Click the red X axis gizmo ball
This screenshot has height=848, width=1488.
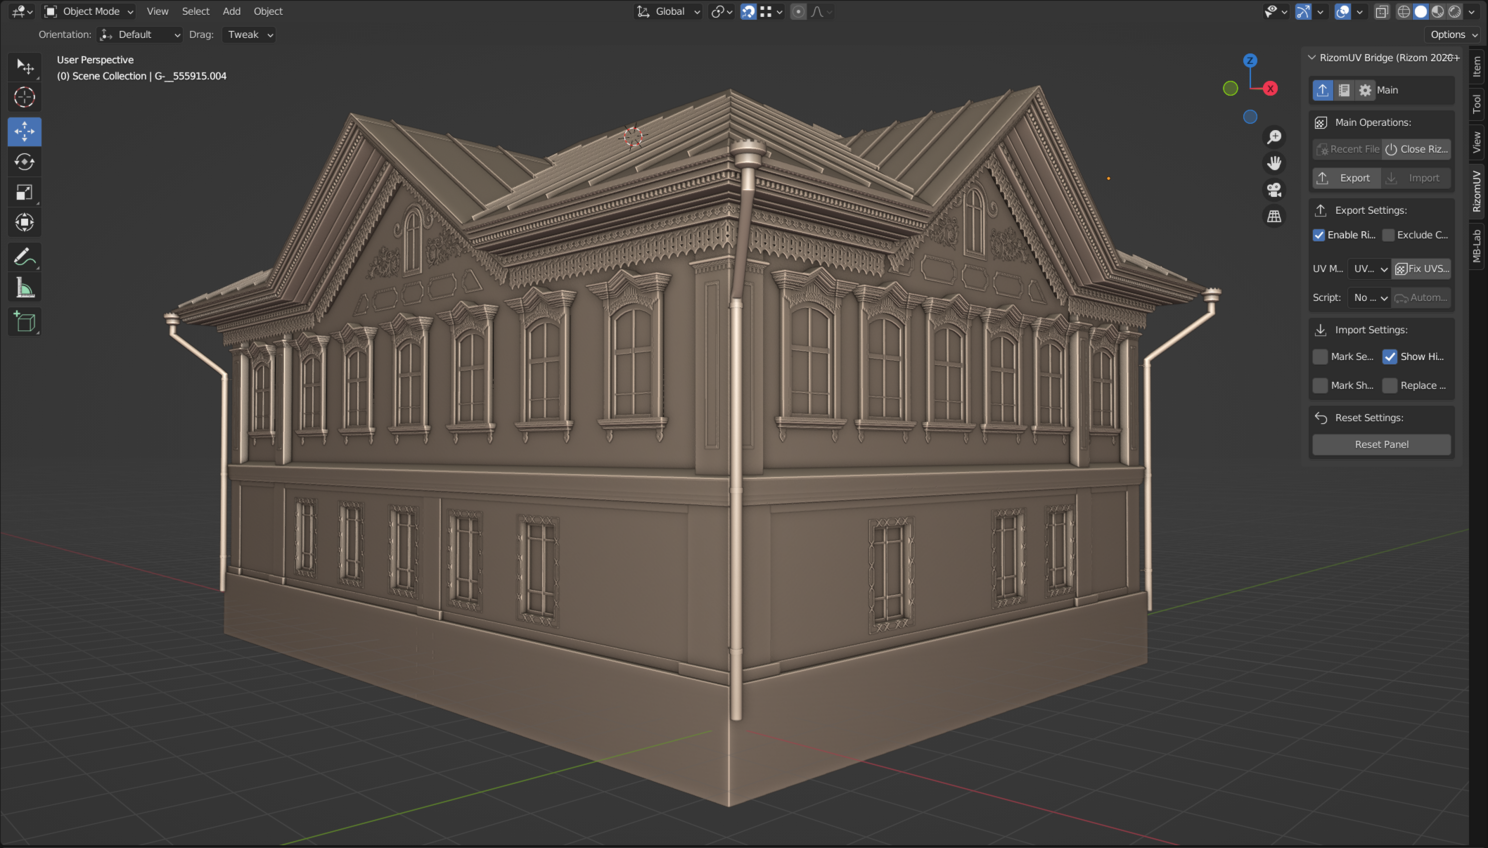tap(1270, 88)
